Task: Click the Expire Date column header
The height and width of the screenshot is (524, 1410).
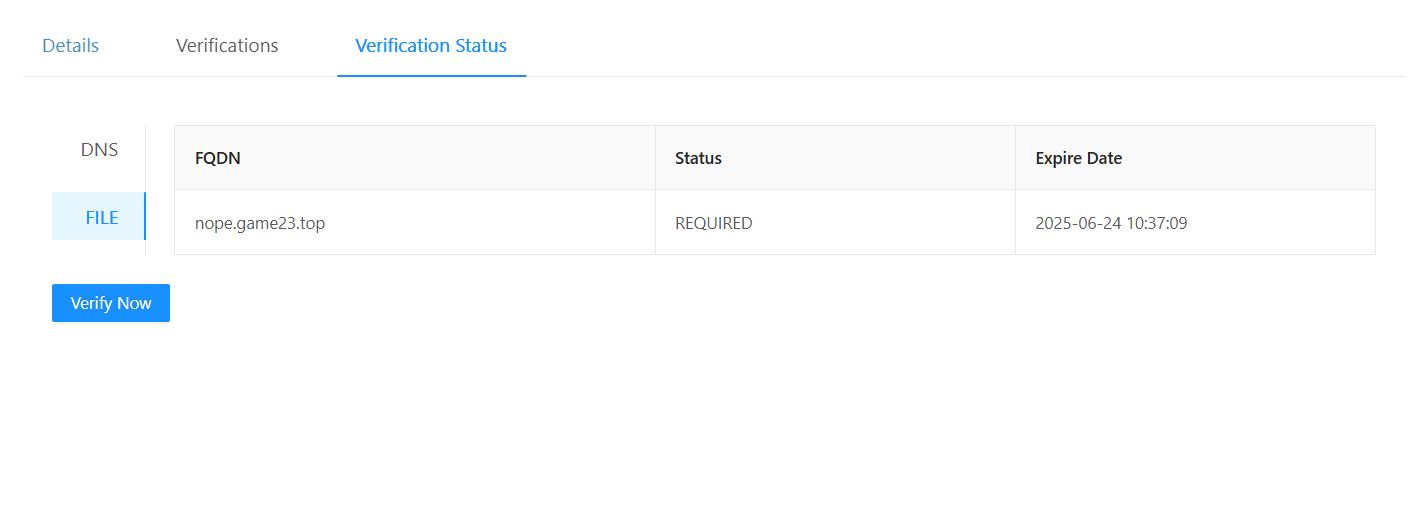Action: pyautogui.click(x=1078, y=158)
